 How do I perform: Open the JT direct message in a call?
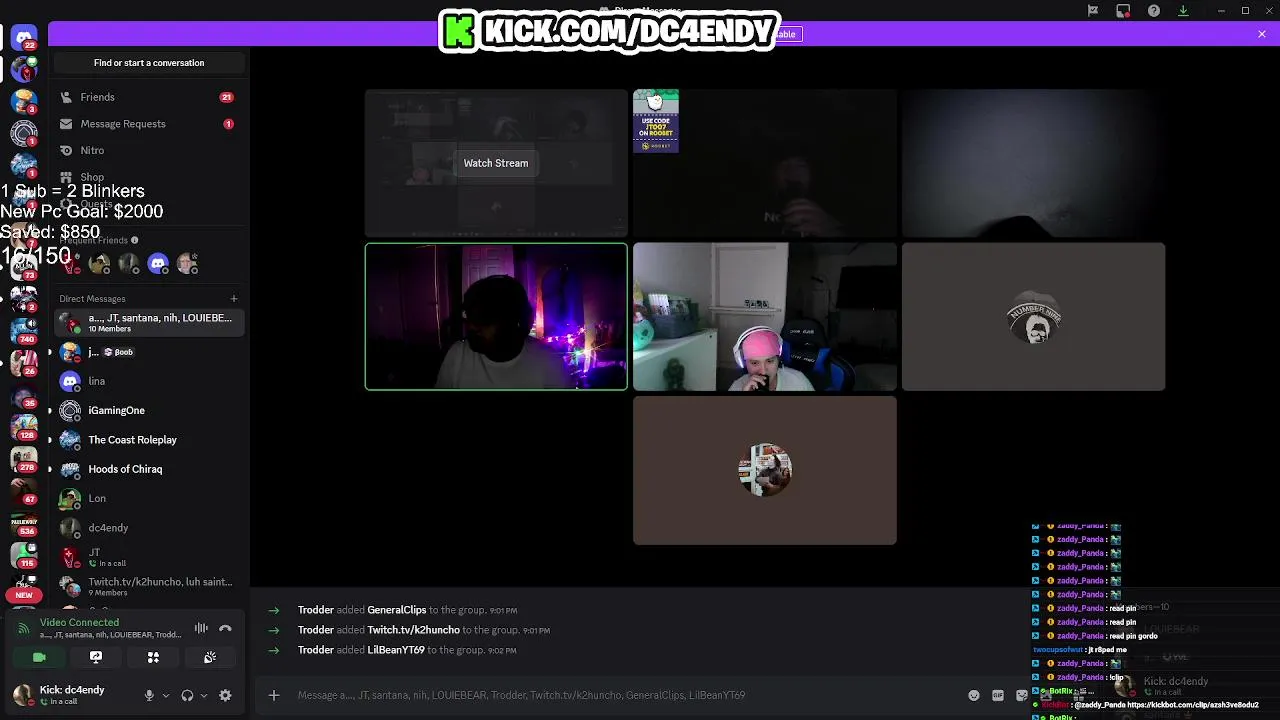tap(148, 557)
